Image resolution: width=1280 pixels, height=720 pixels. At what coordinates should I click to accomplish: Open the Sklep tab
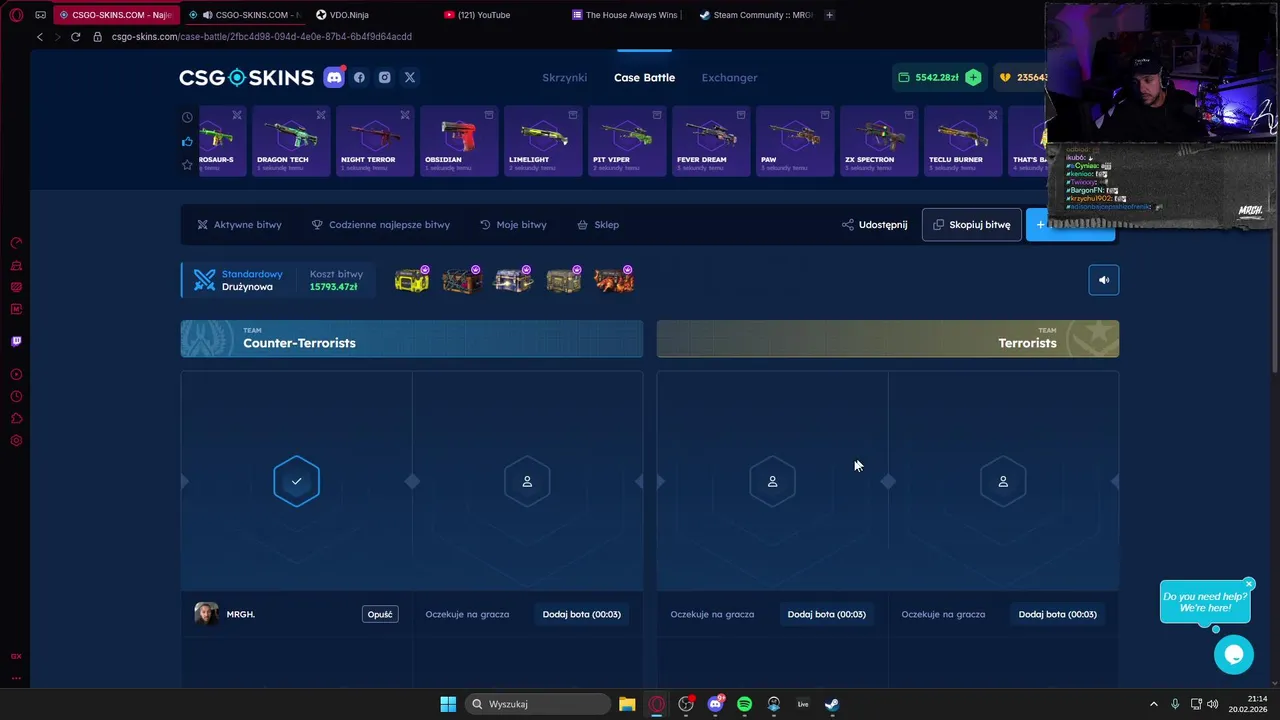click(598, 225)
